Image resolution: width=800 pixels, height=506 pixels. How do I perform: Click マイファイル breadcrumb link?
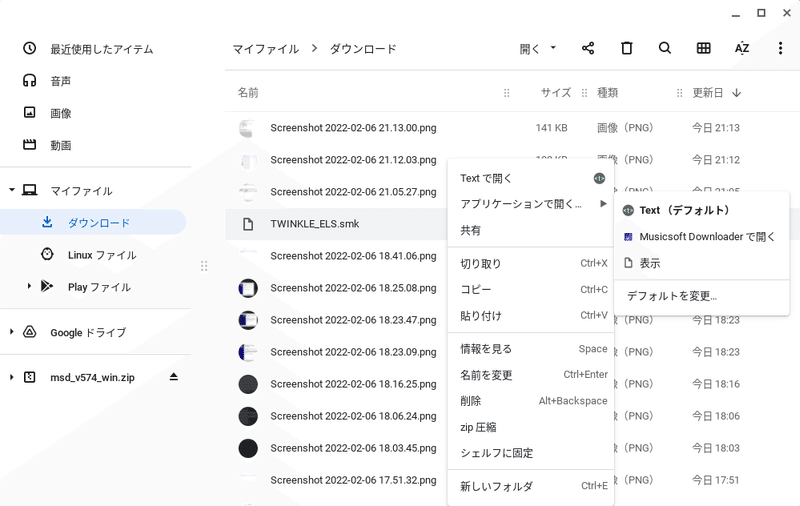point(265,49)
